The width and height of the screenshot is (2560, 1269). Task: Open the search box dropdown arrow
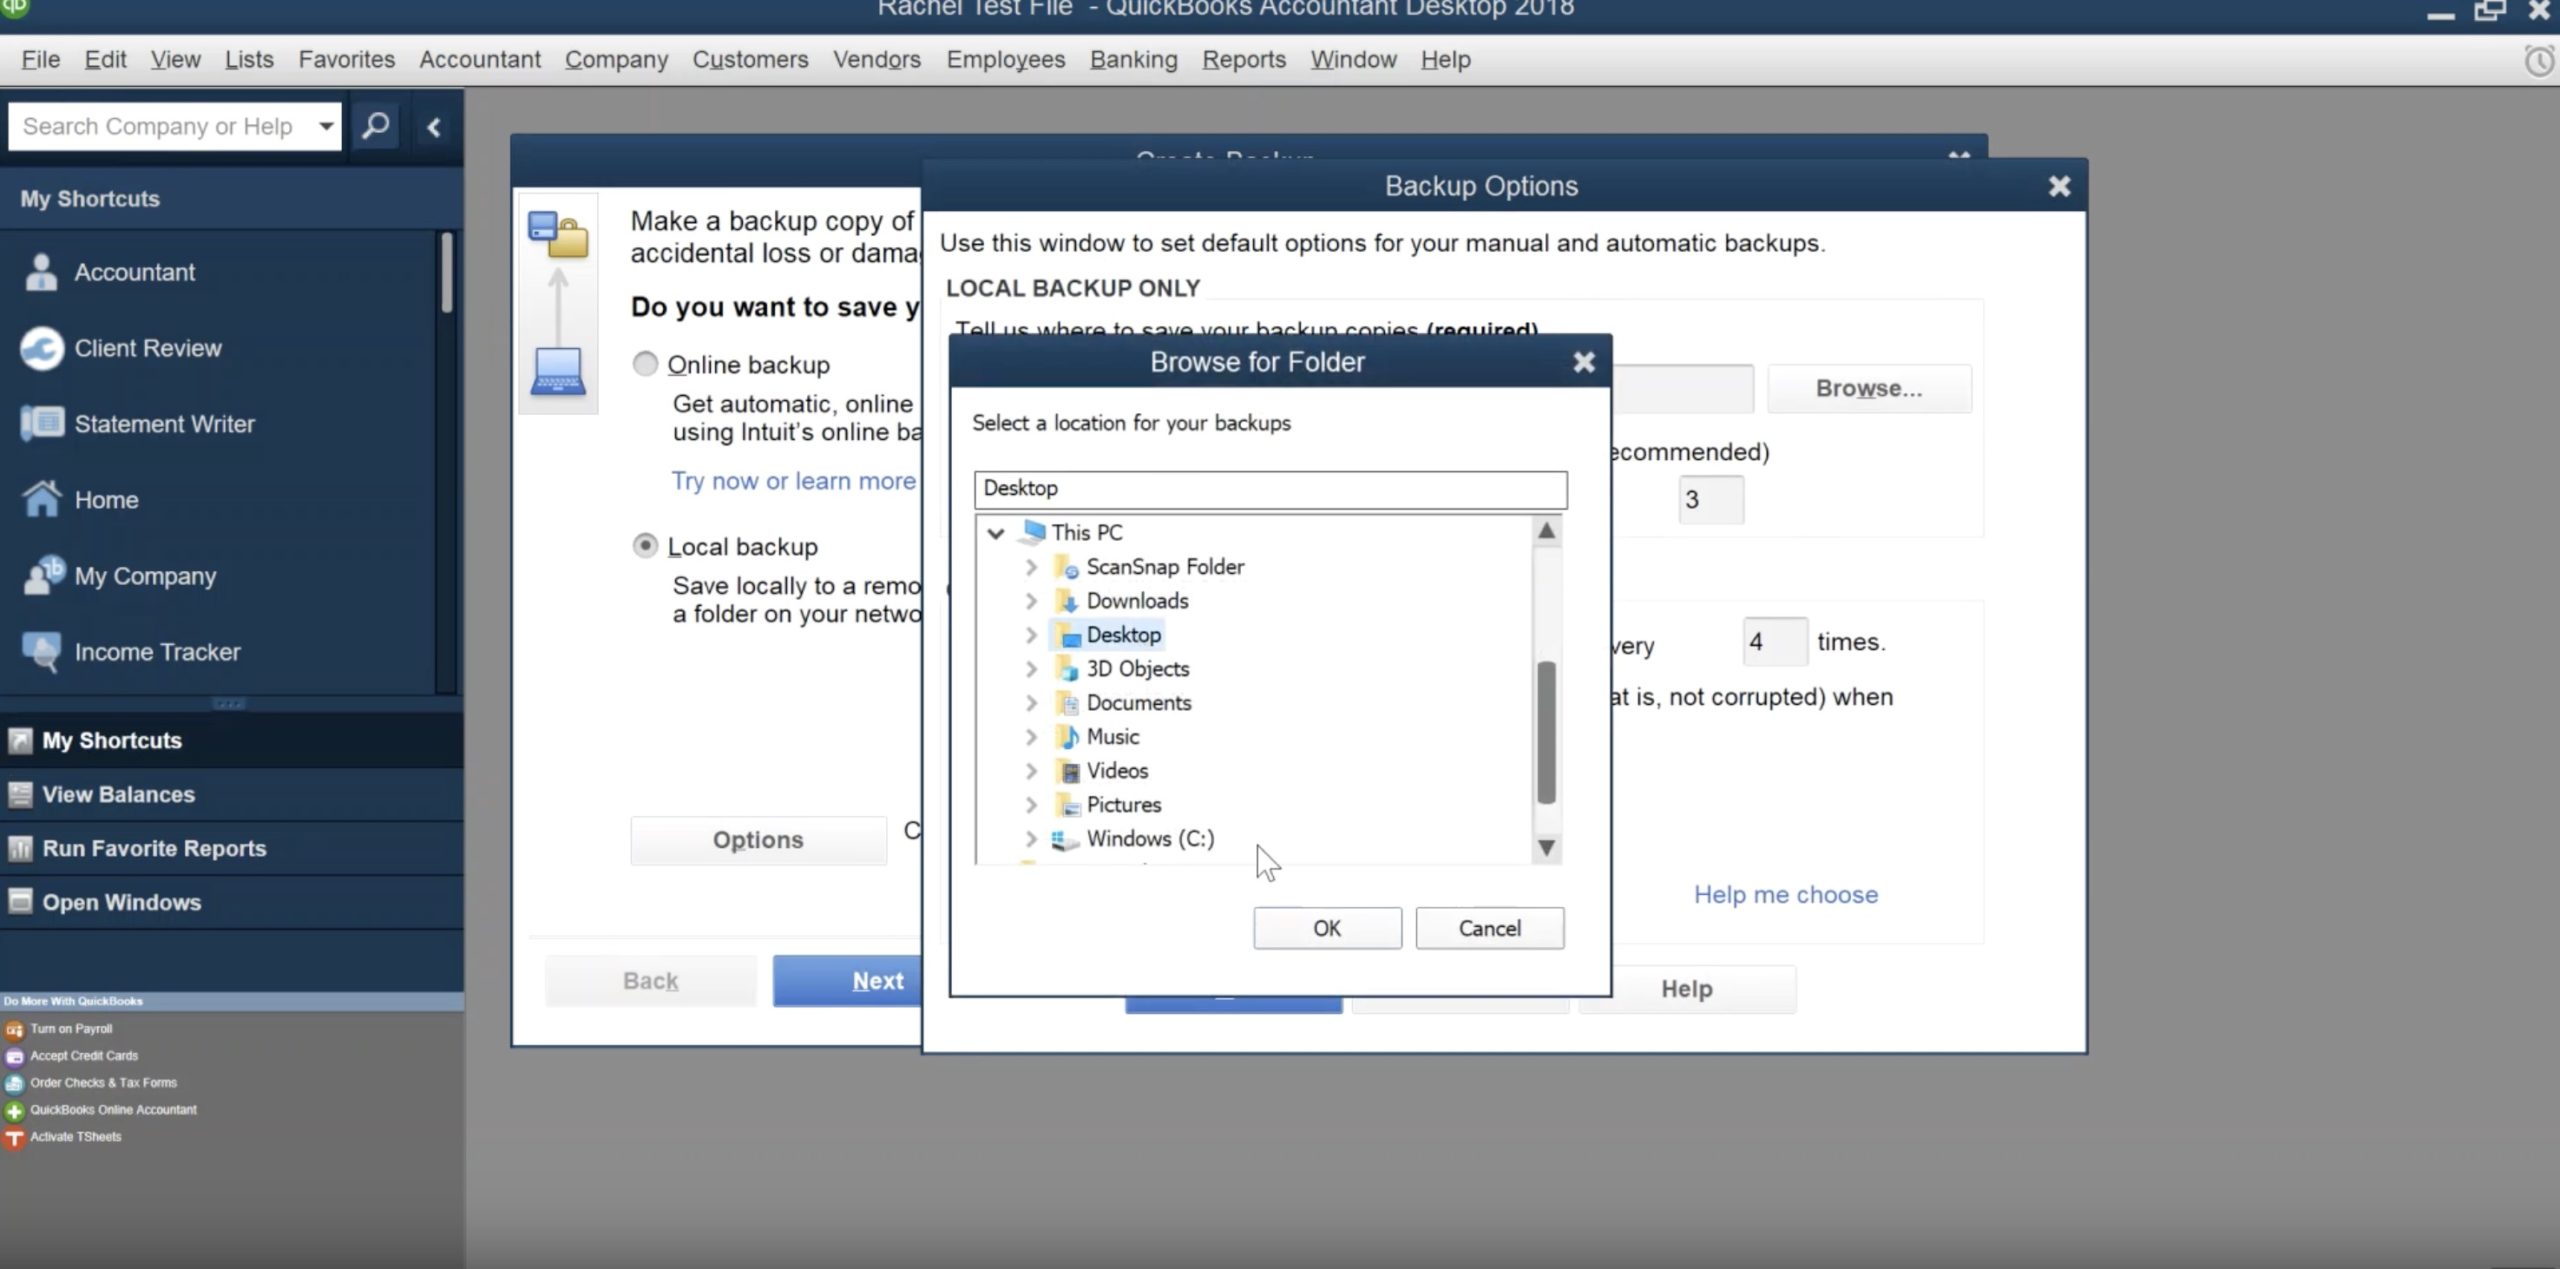325,126
